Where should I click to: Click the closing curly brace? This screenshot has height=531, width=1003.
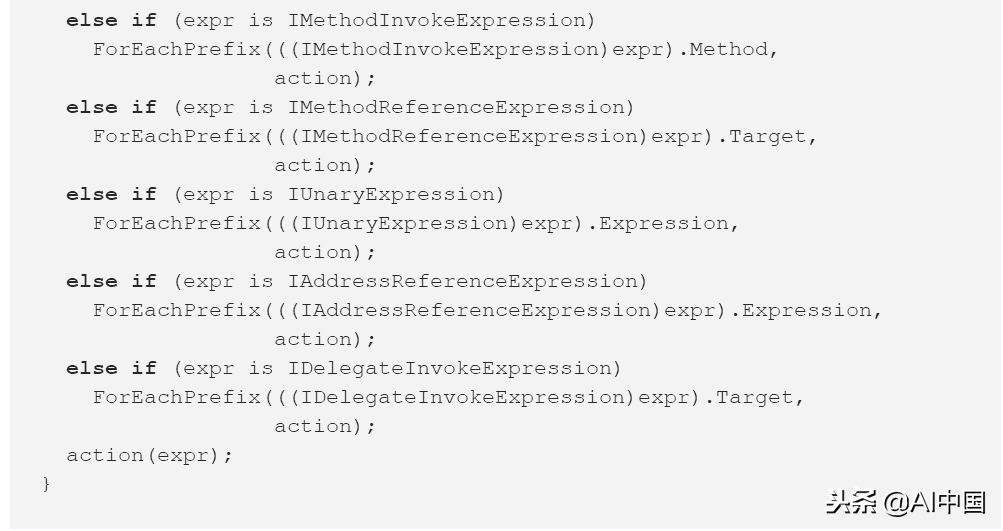(x=46, y=484)
